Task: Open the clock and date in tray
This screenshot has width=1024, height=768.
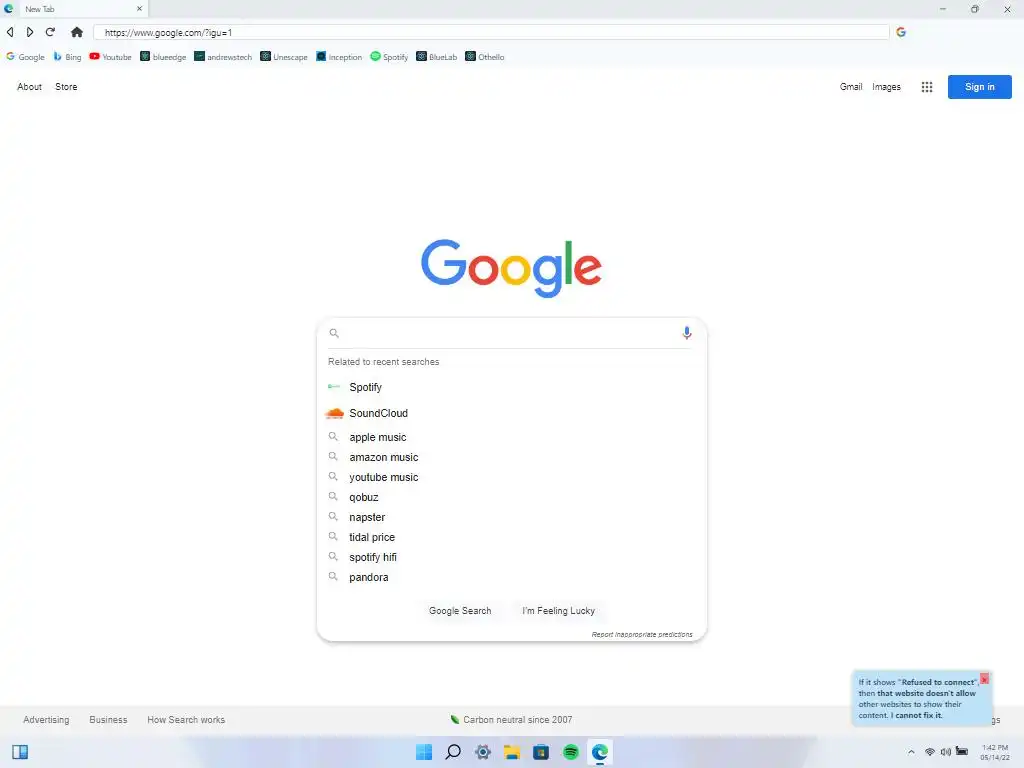Action: coord(995,752)
